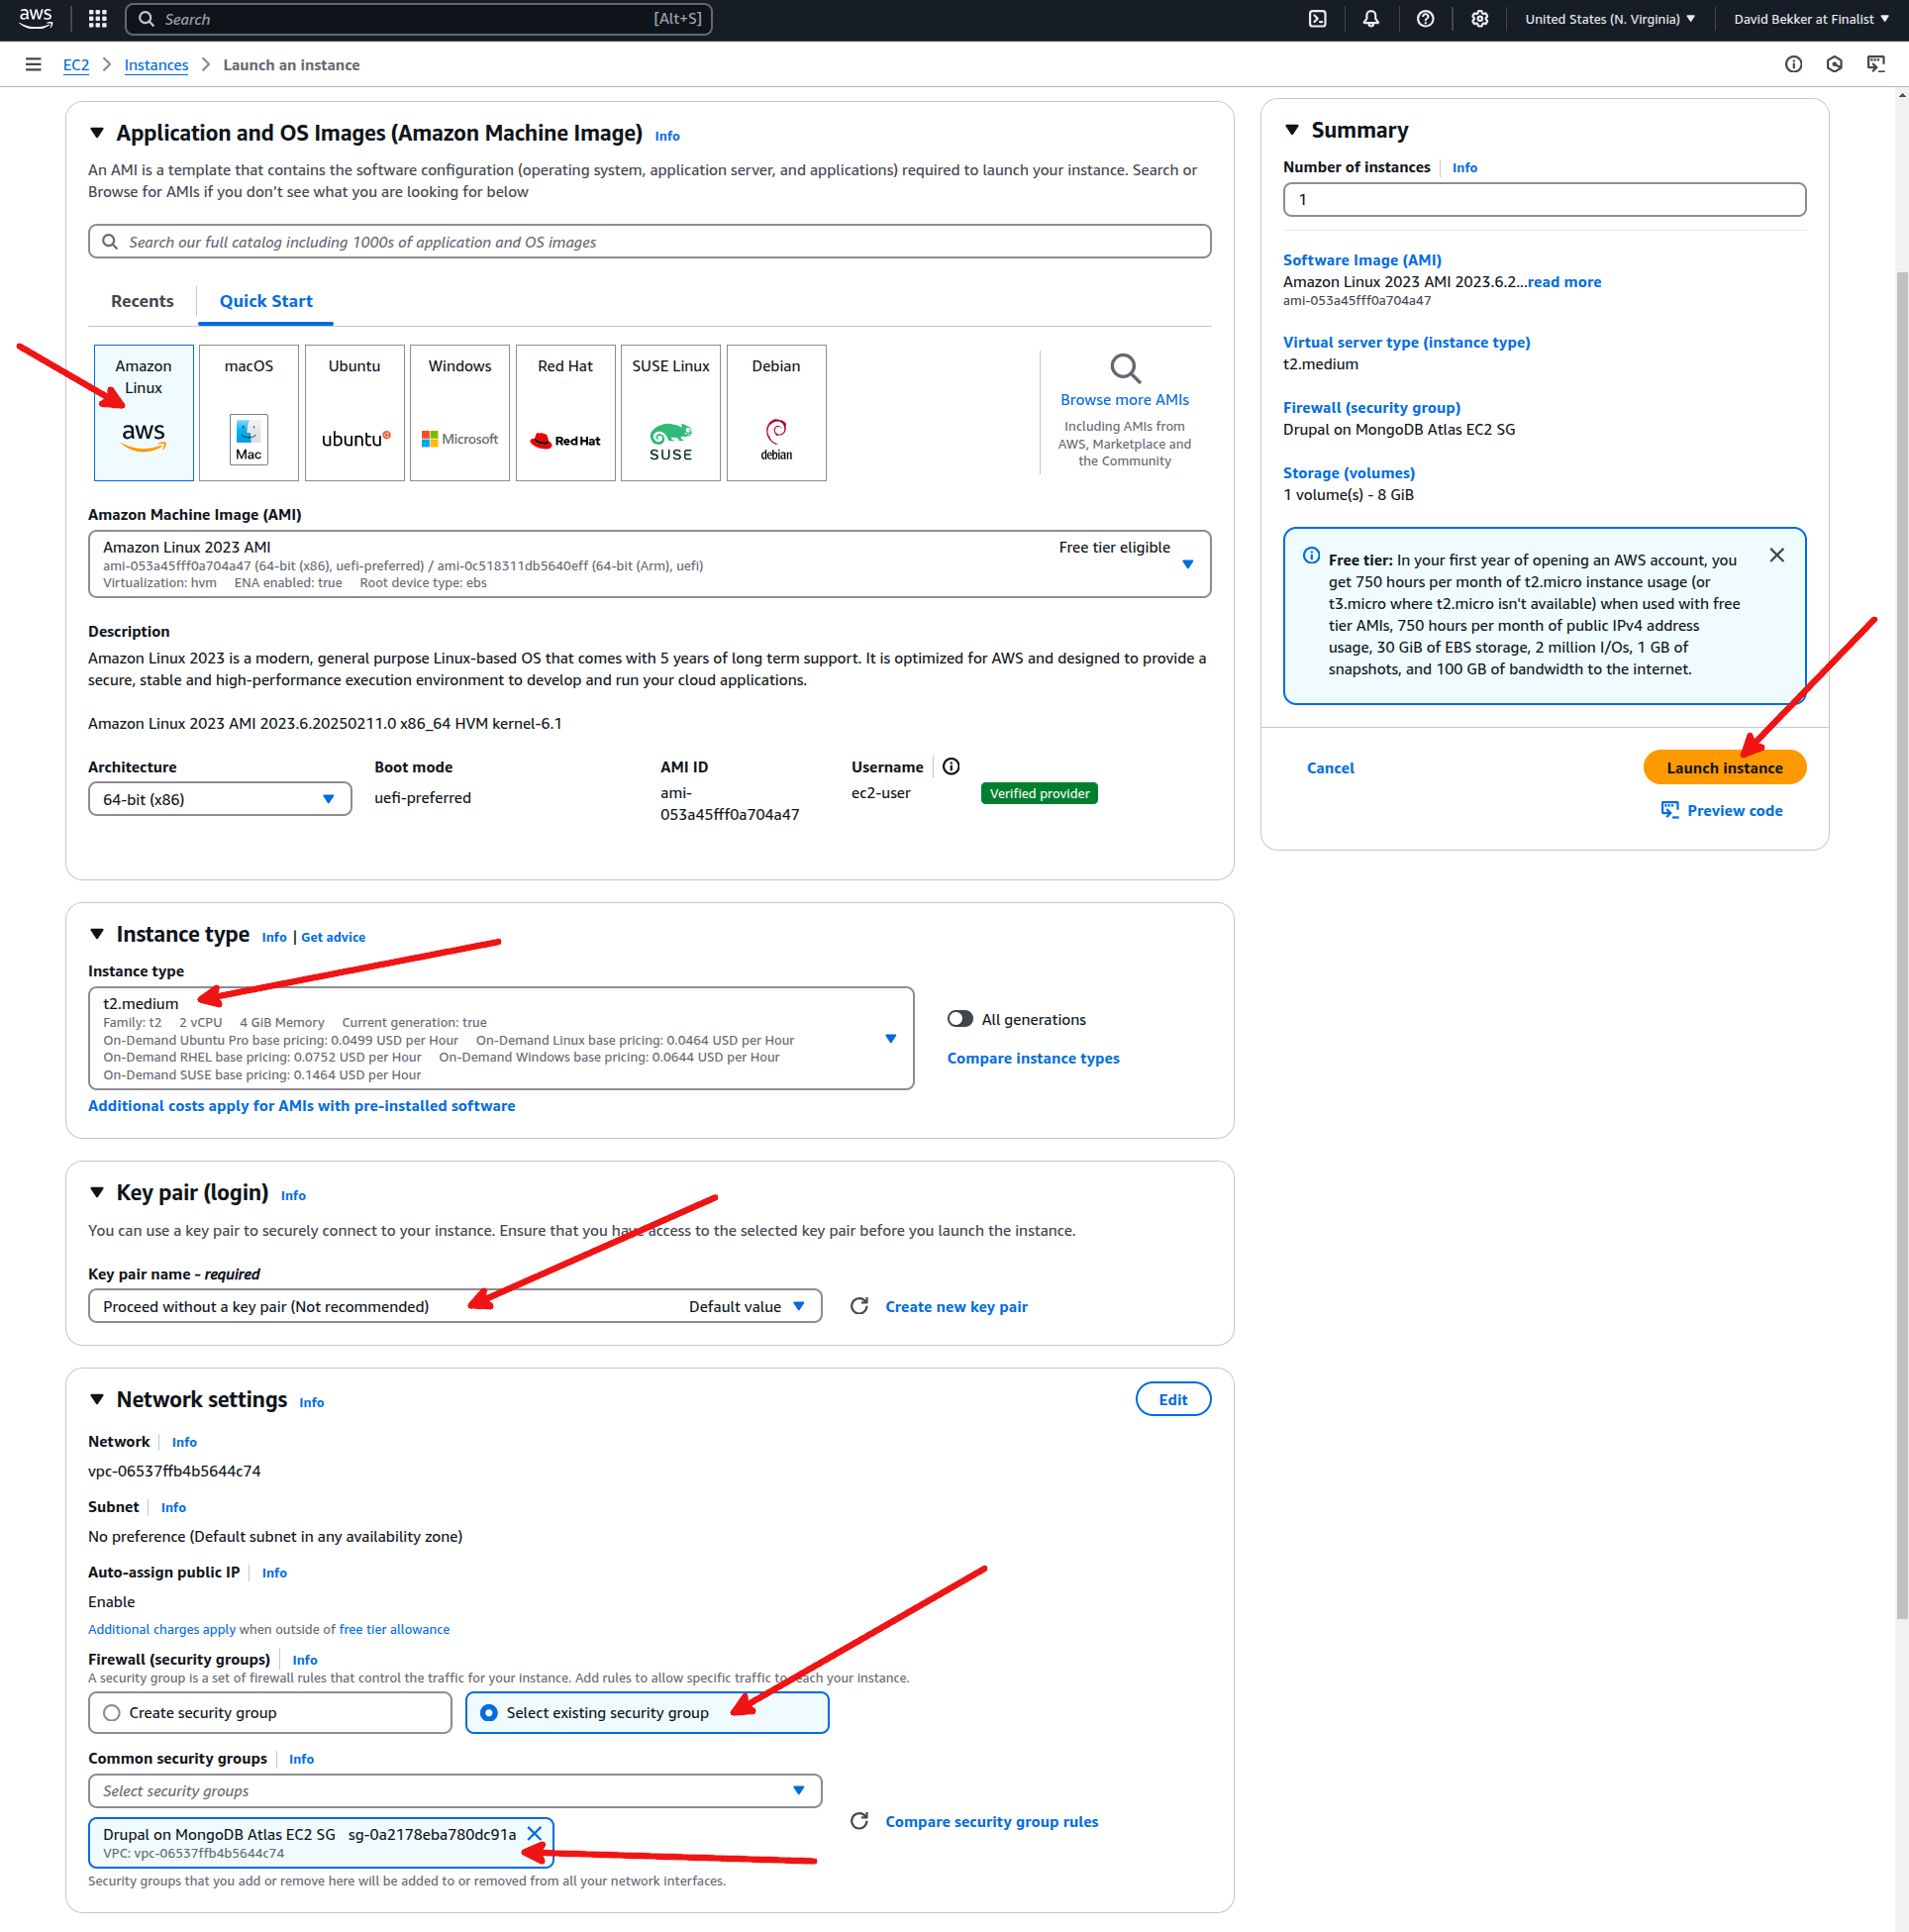Click the info panel icon in breadcrumb bar

point(1793,65)
